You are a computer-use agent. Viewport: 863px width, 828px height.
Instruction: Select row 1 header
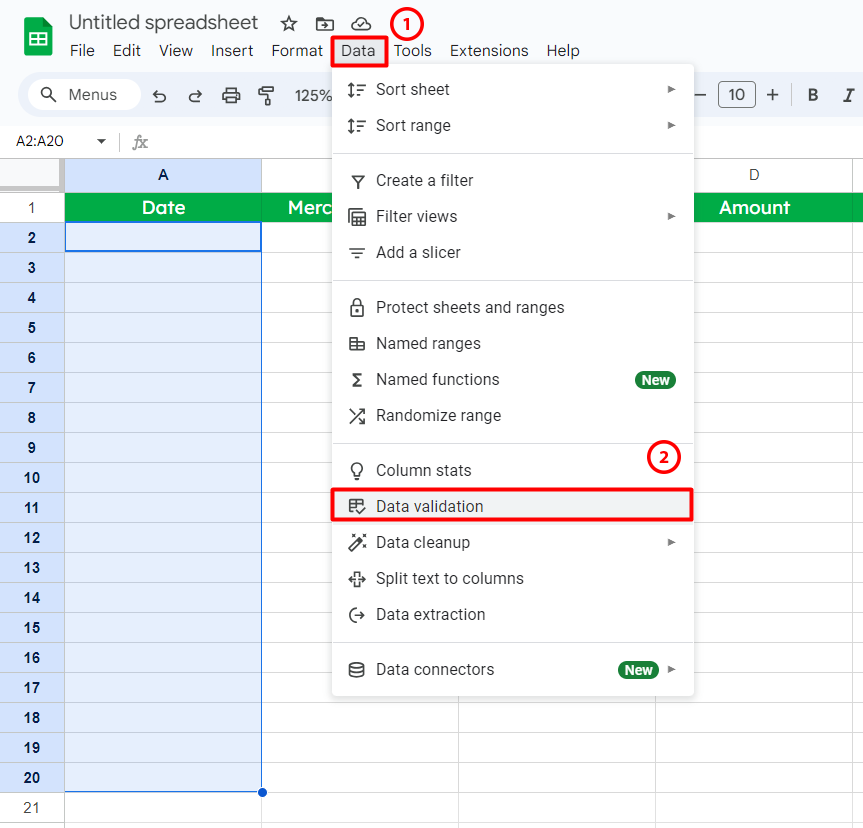[32, 208]
